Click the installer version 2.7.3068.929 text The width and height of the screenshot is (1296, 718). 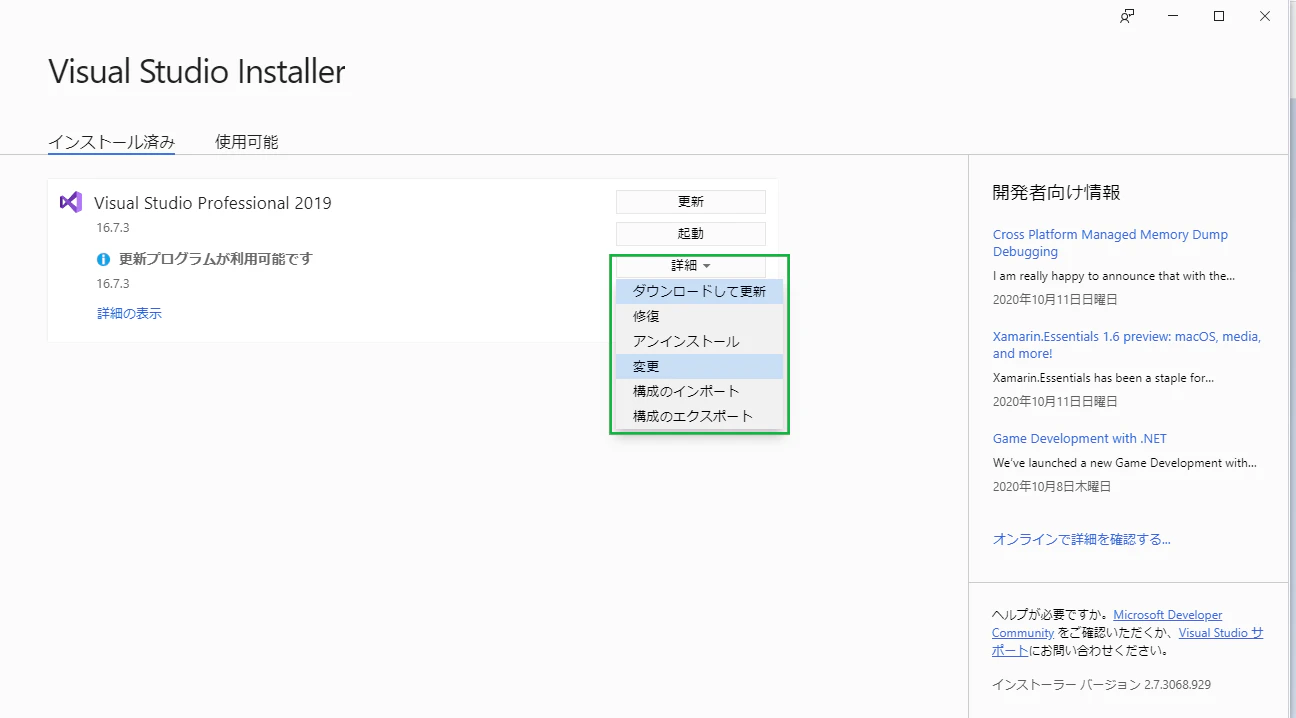(x=1101, y=685)
